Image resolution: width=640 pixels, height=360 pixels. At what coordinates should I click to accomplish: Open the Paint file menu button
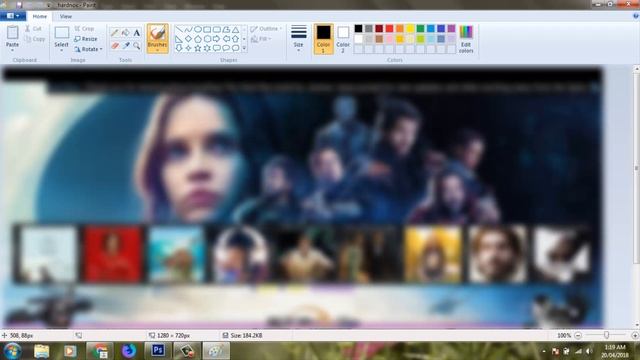(x=13, y=16)
